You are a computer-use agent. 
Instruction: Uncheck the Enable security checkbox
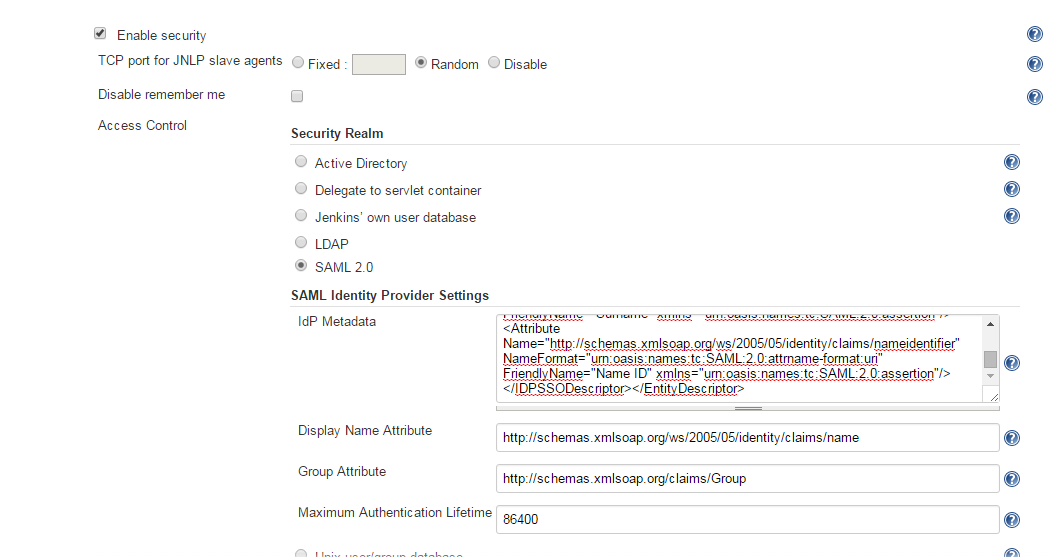(x=100, y=33)
